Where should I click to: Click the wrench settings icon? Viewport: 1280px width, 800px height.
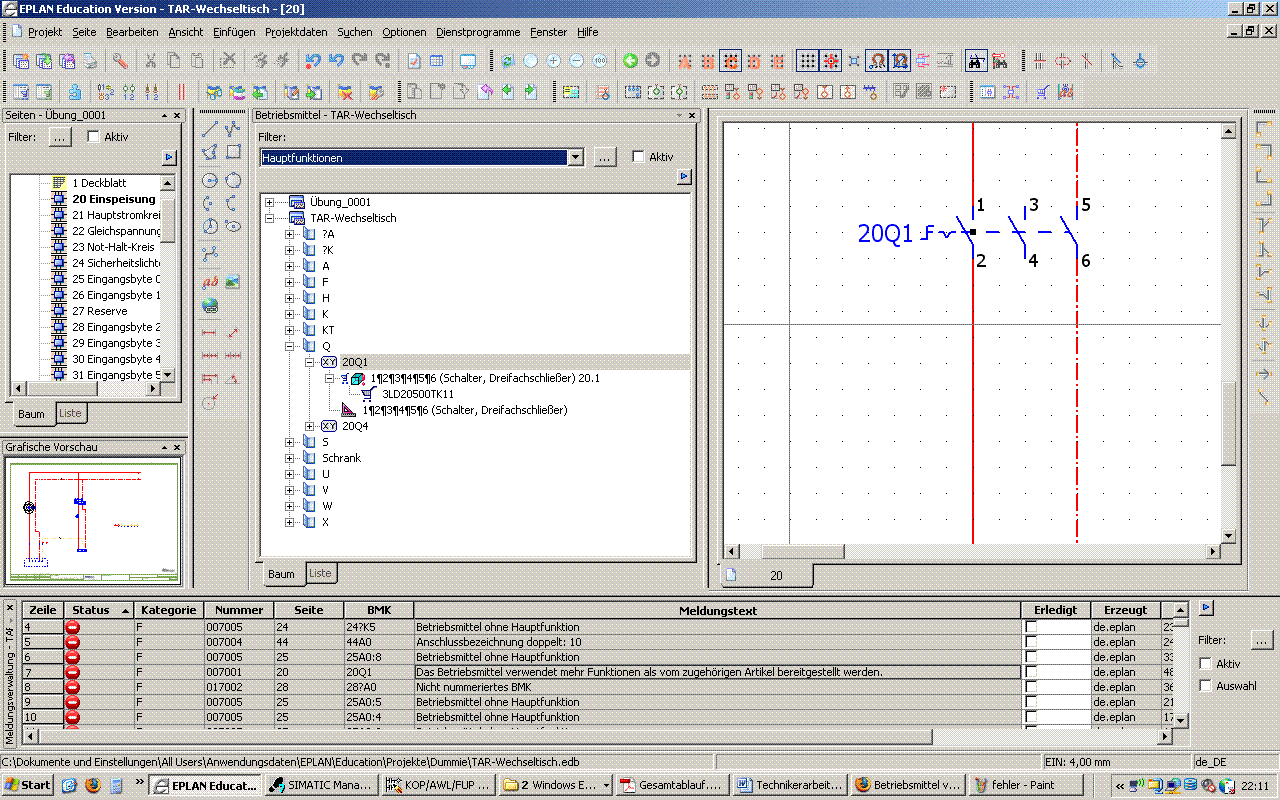120,61
